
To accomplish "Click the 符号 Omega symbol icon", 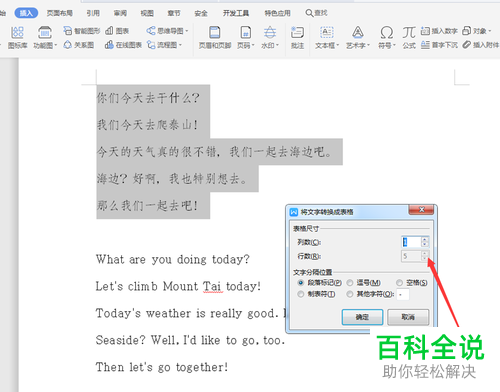I will pyautogui.click(x=386, y=33).
